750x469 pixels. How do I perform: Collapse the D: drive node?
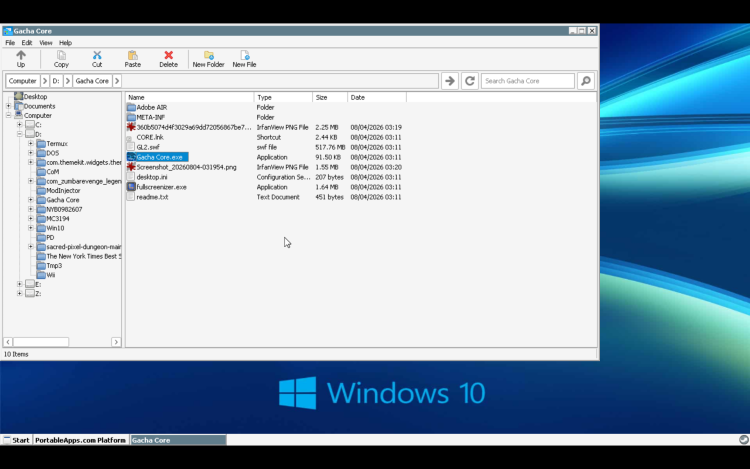coord(20,134)
